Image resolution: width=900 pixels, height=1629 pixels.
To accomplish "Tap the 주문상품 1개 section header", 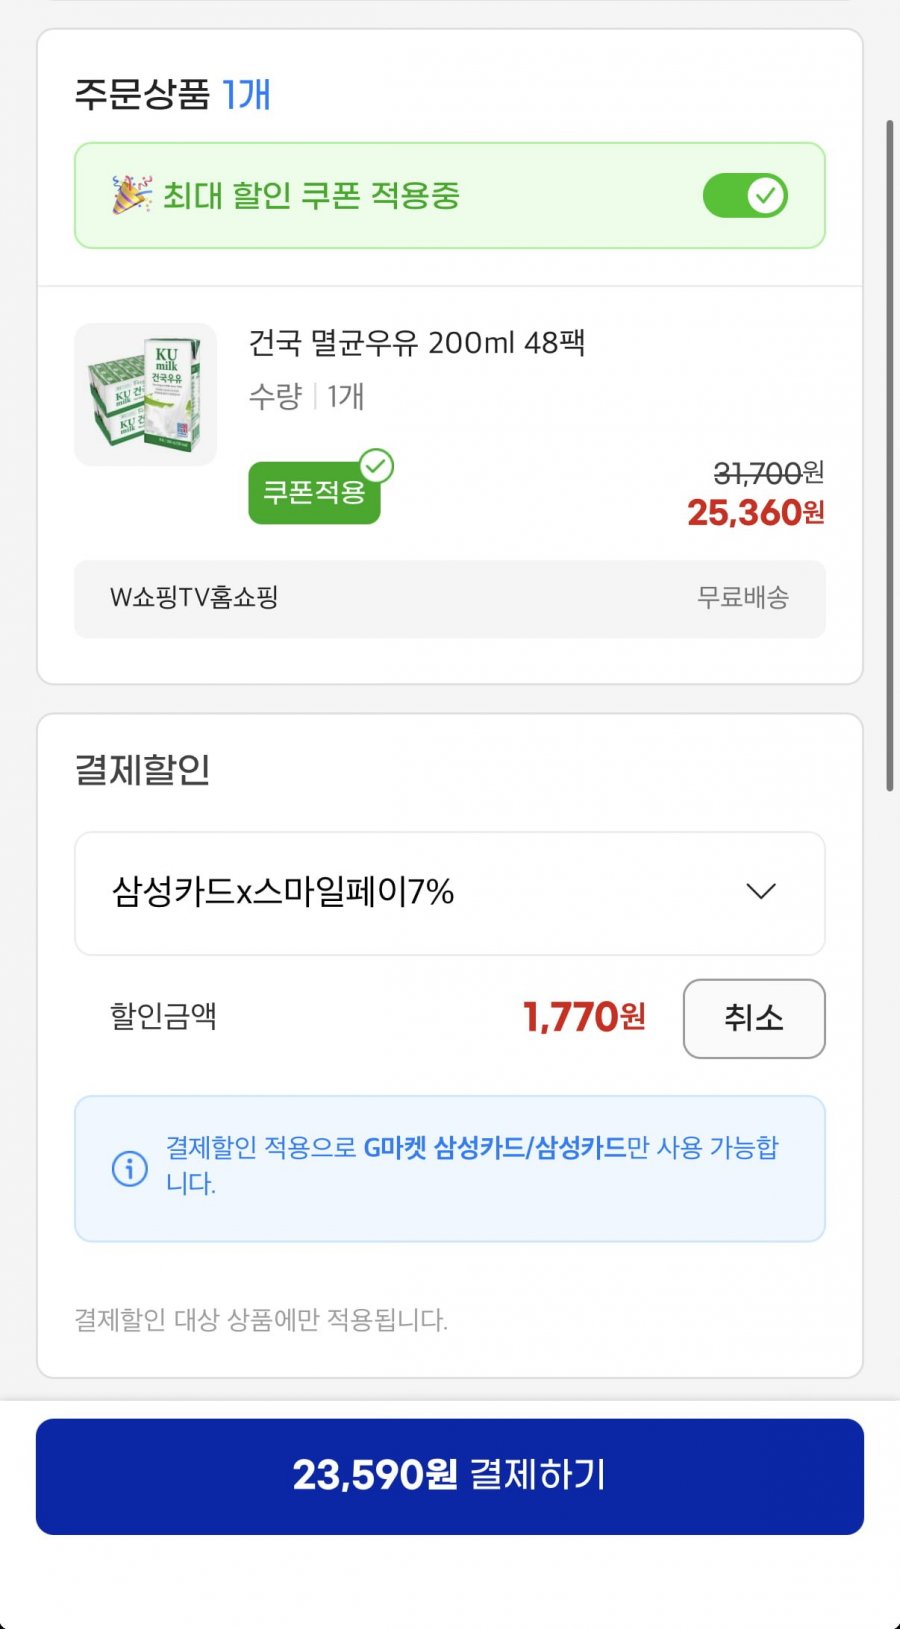I will click(x=173, y=95).
